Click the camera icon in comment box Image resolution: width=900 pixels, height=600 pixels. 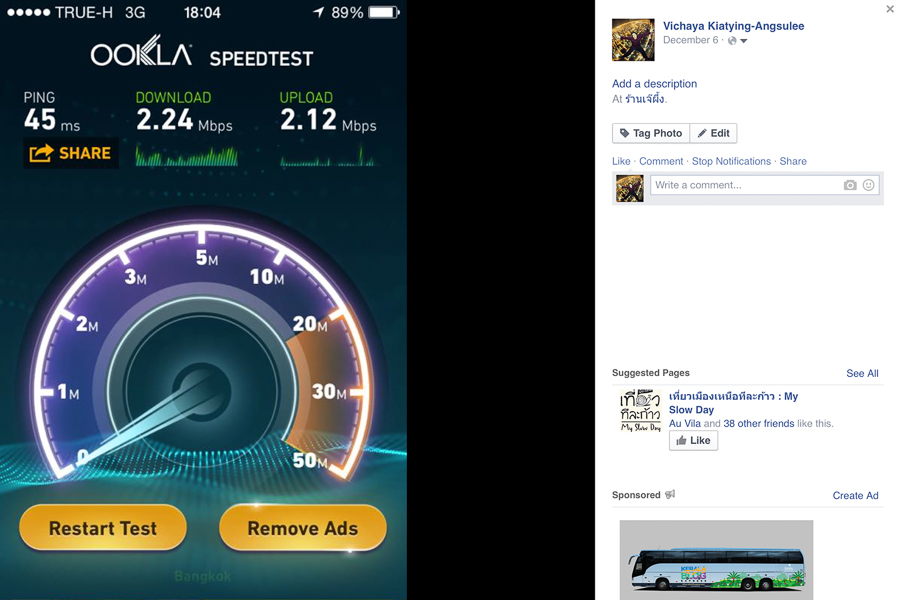pyautogui.click(x=849, y=185)
